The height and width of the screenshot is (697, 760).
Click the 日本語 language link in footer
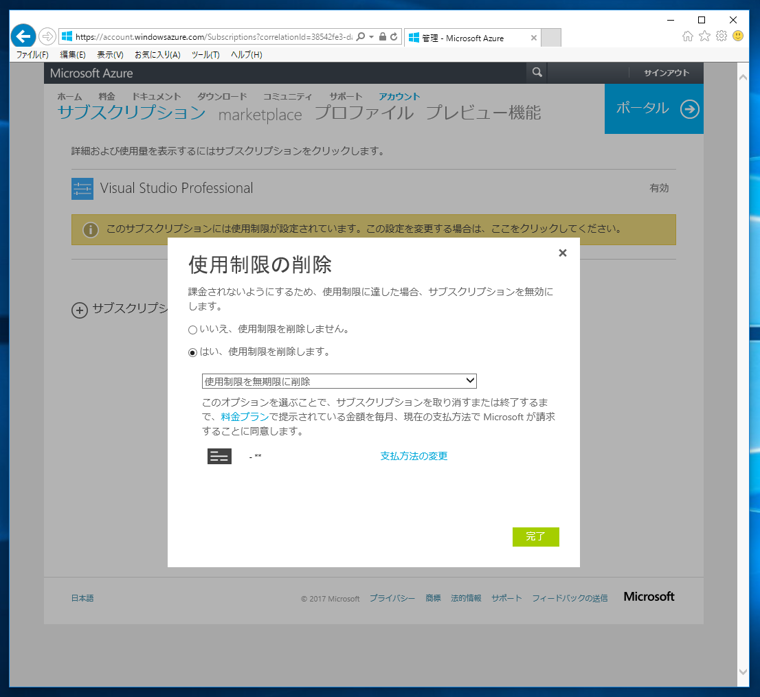(82, 598)
